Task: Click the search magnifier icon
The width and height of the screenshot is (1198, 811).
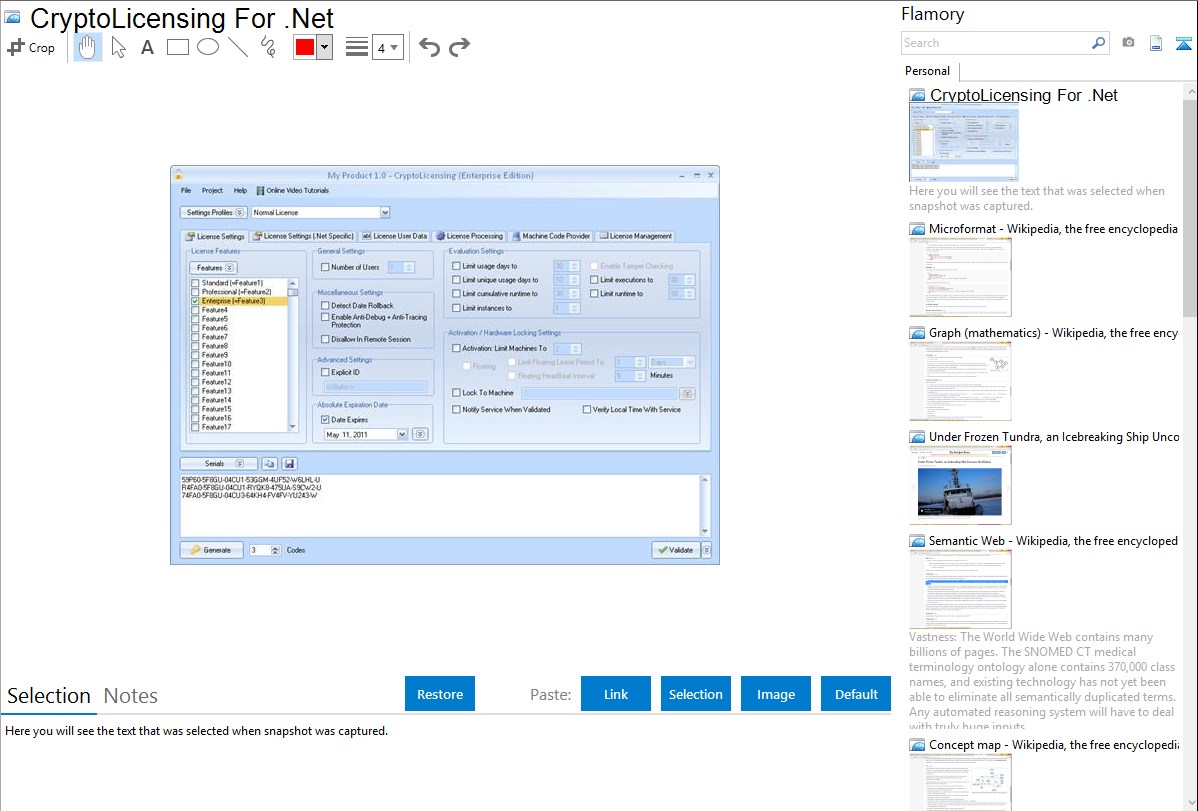Action: click(1098, 43)
